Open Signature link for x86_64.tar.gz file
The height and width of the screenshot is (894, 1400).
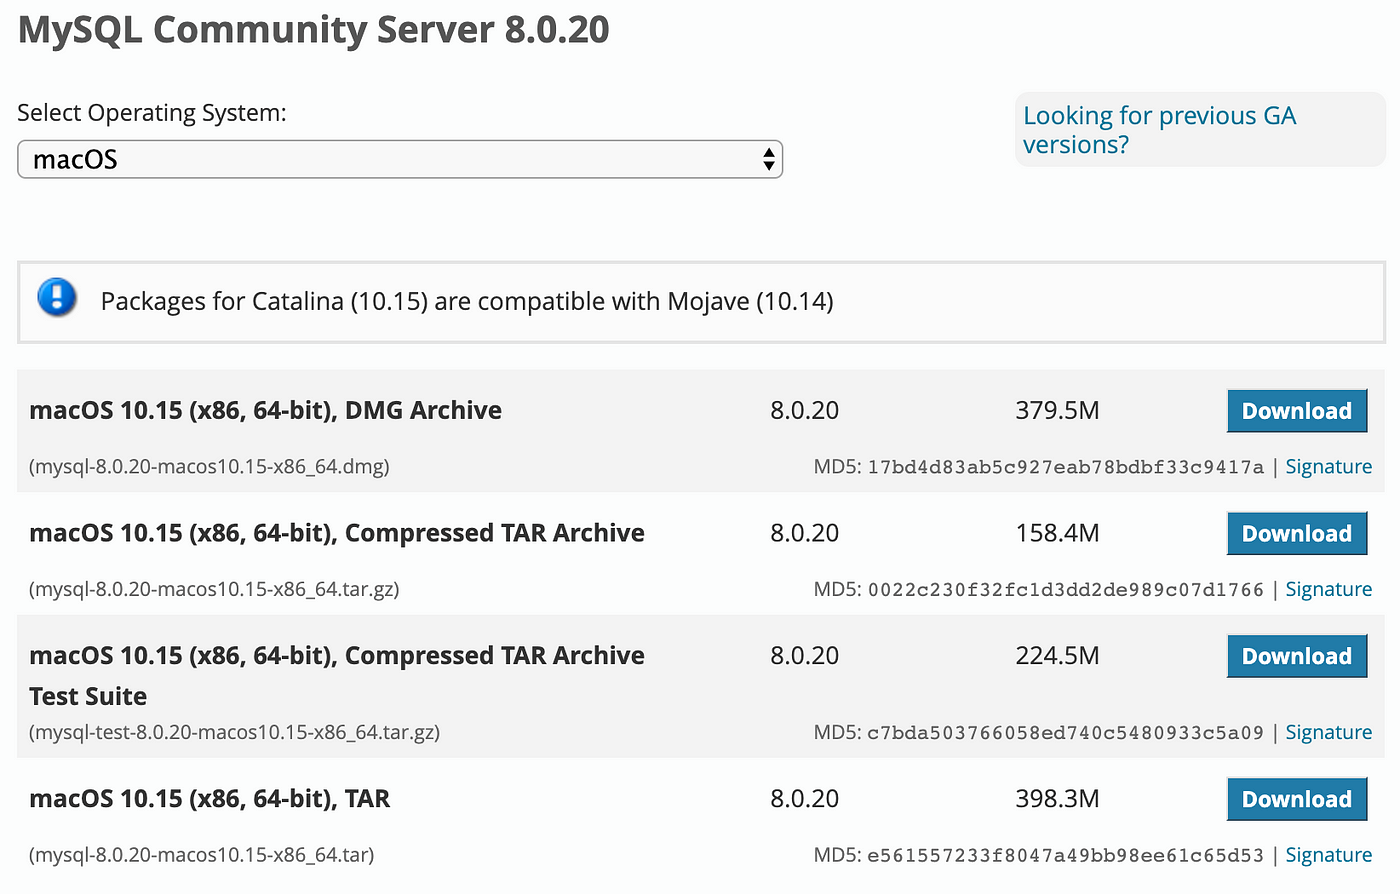[x=1328, y=590]
